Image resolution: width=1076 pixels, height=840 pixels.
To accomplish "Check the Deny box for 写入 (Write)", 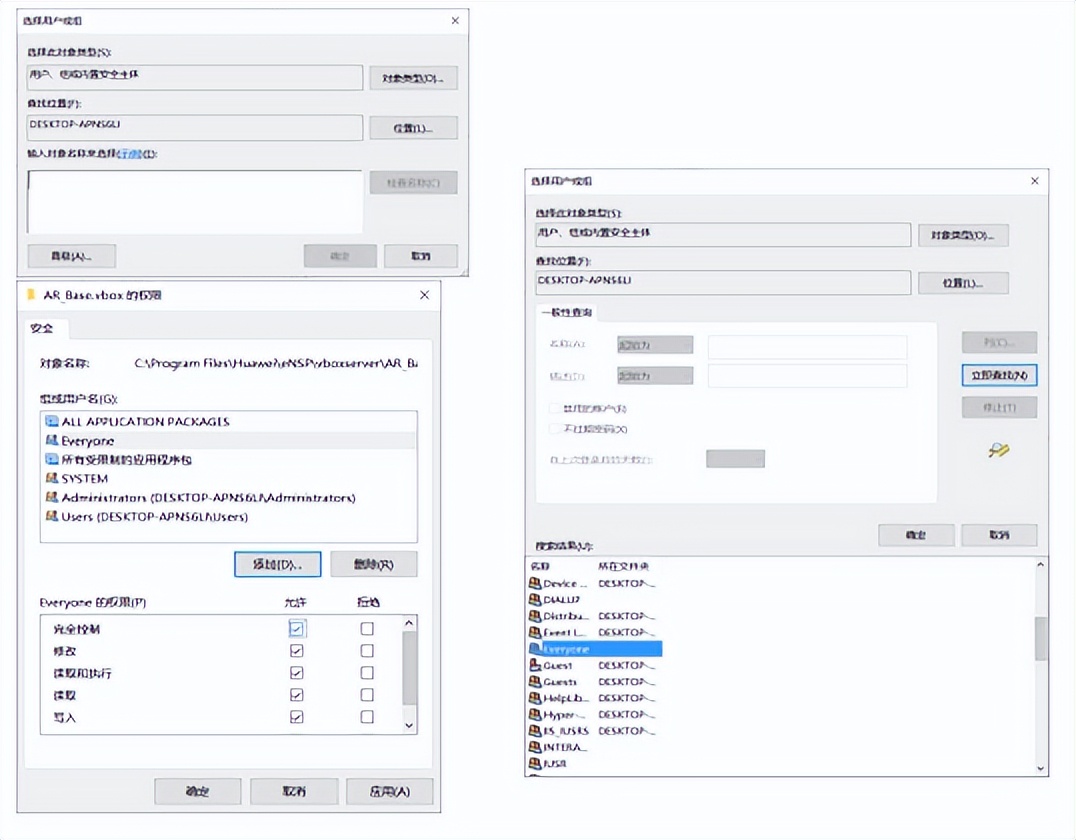I will (367, 717).
